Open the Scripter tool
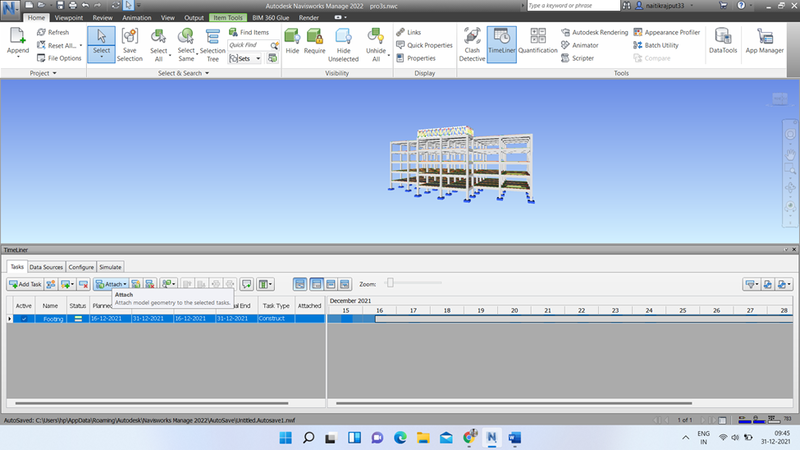The height and width of the screenshot is (450, 800). [x=578, y=58]
